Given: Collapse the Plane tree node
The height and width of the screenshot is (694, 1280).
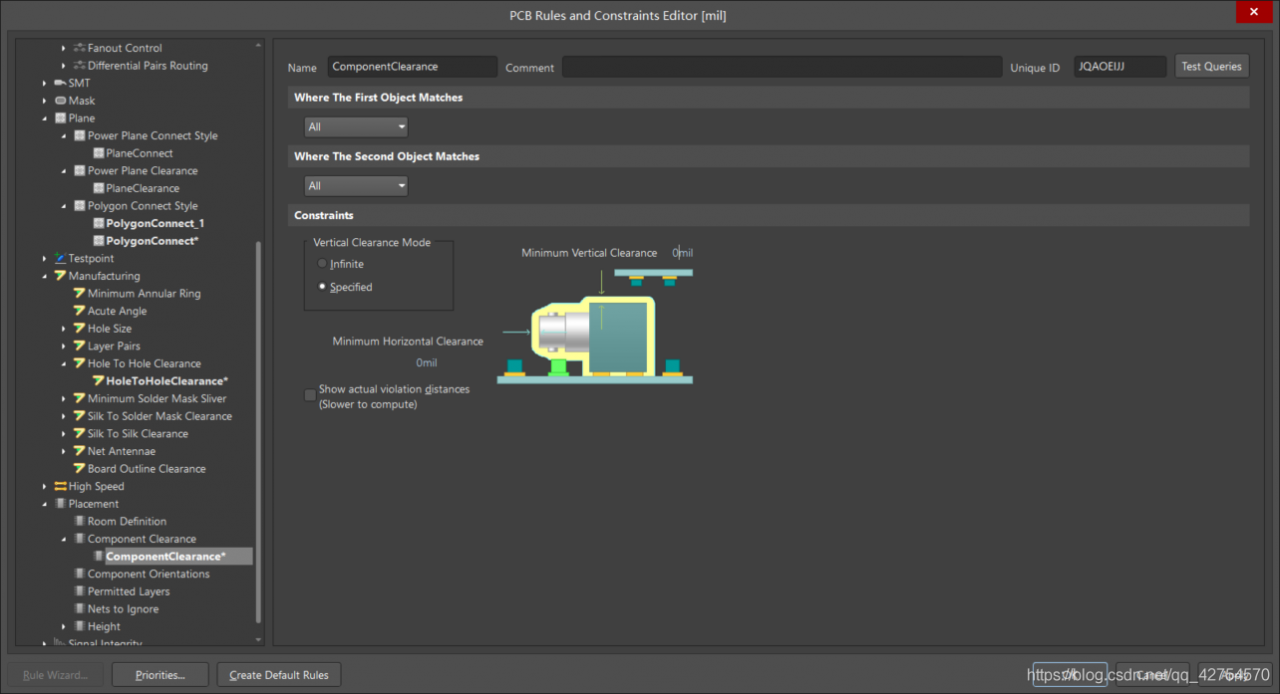Looking at the screenshot, I should coord(45,118).
